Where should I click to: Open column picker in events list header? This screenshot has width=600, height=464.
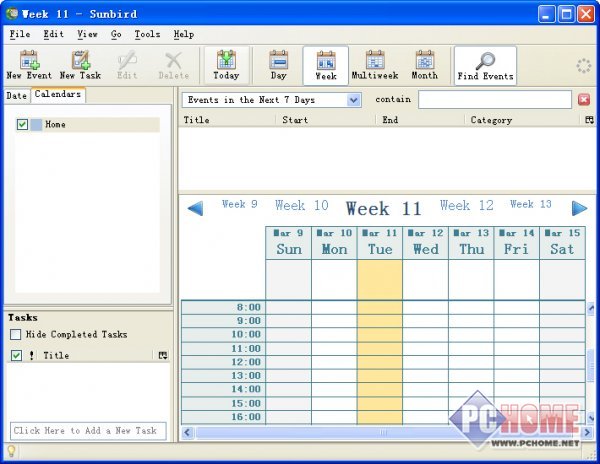(589, 120)
